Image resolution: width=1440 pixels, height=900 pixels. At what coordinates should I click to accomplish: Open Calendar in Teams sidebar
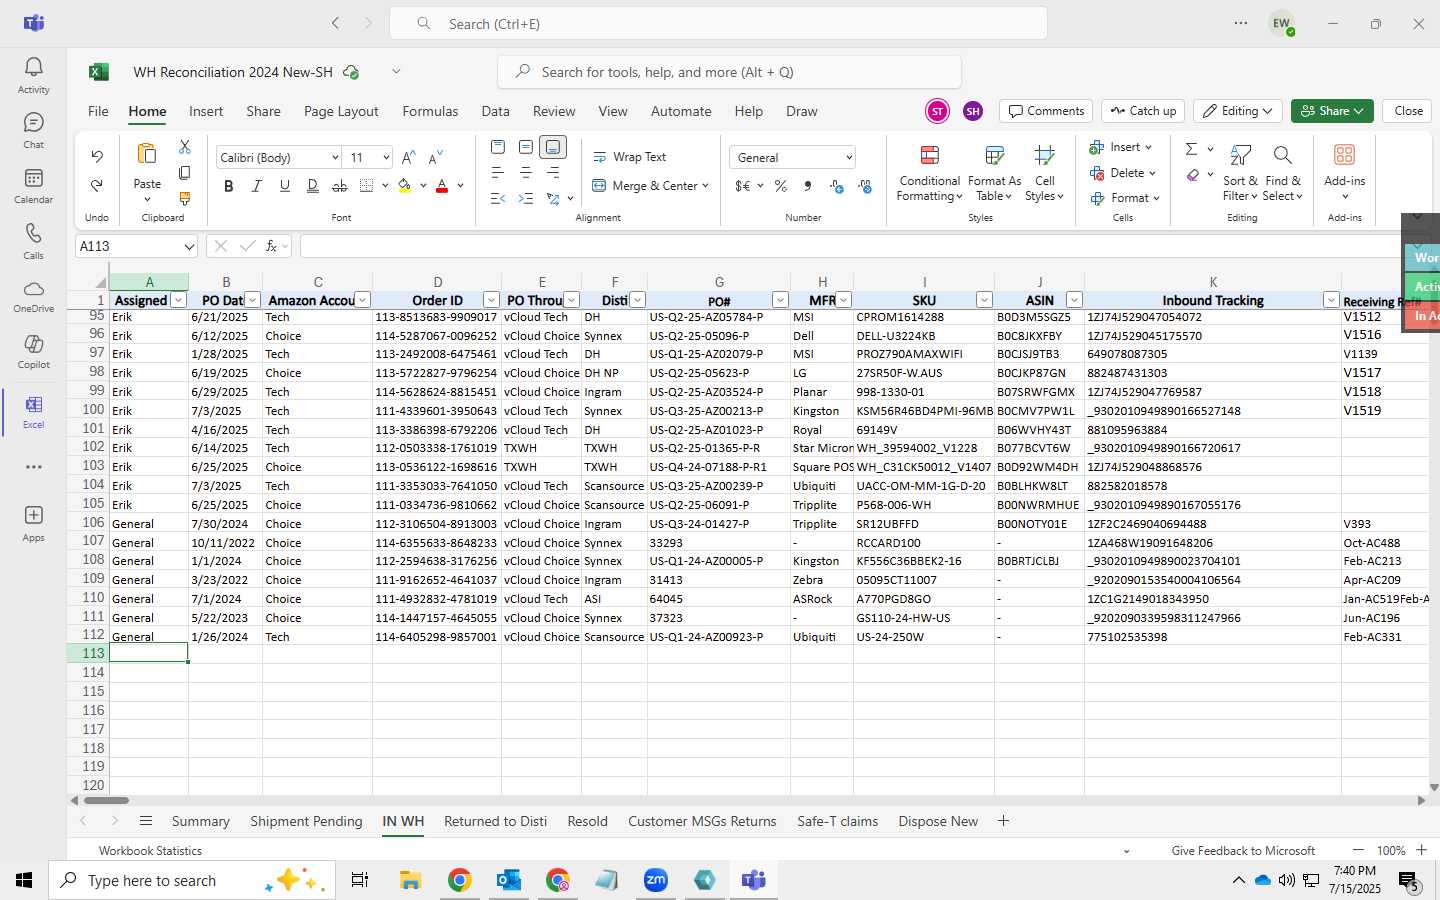(33, 185)
